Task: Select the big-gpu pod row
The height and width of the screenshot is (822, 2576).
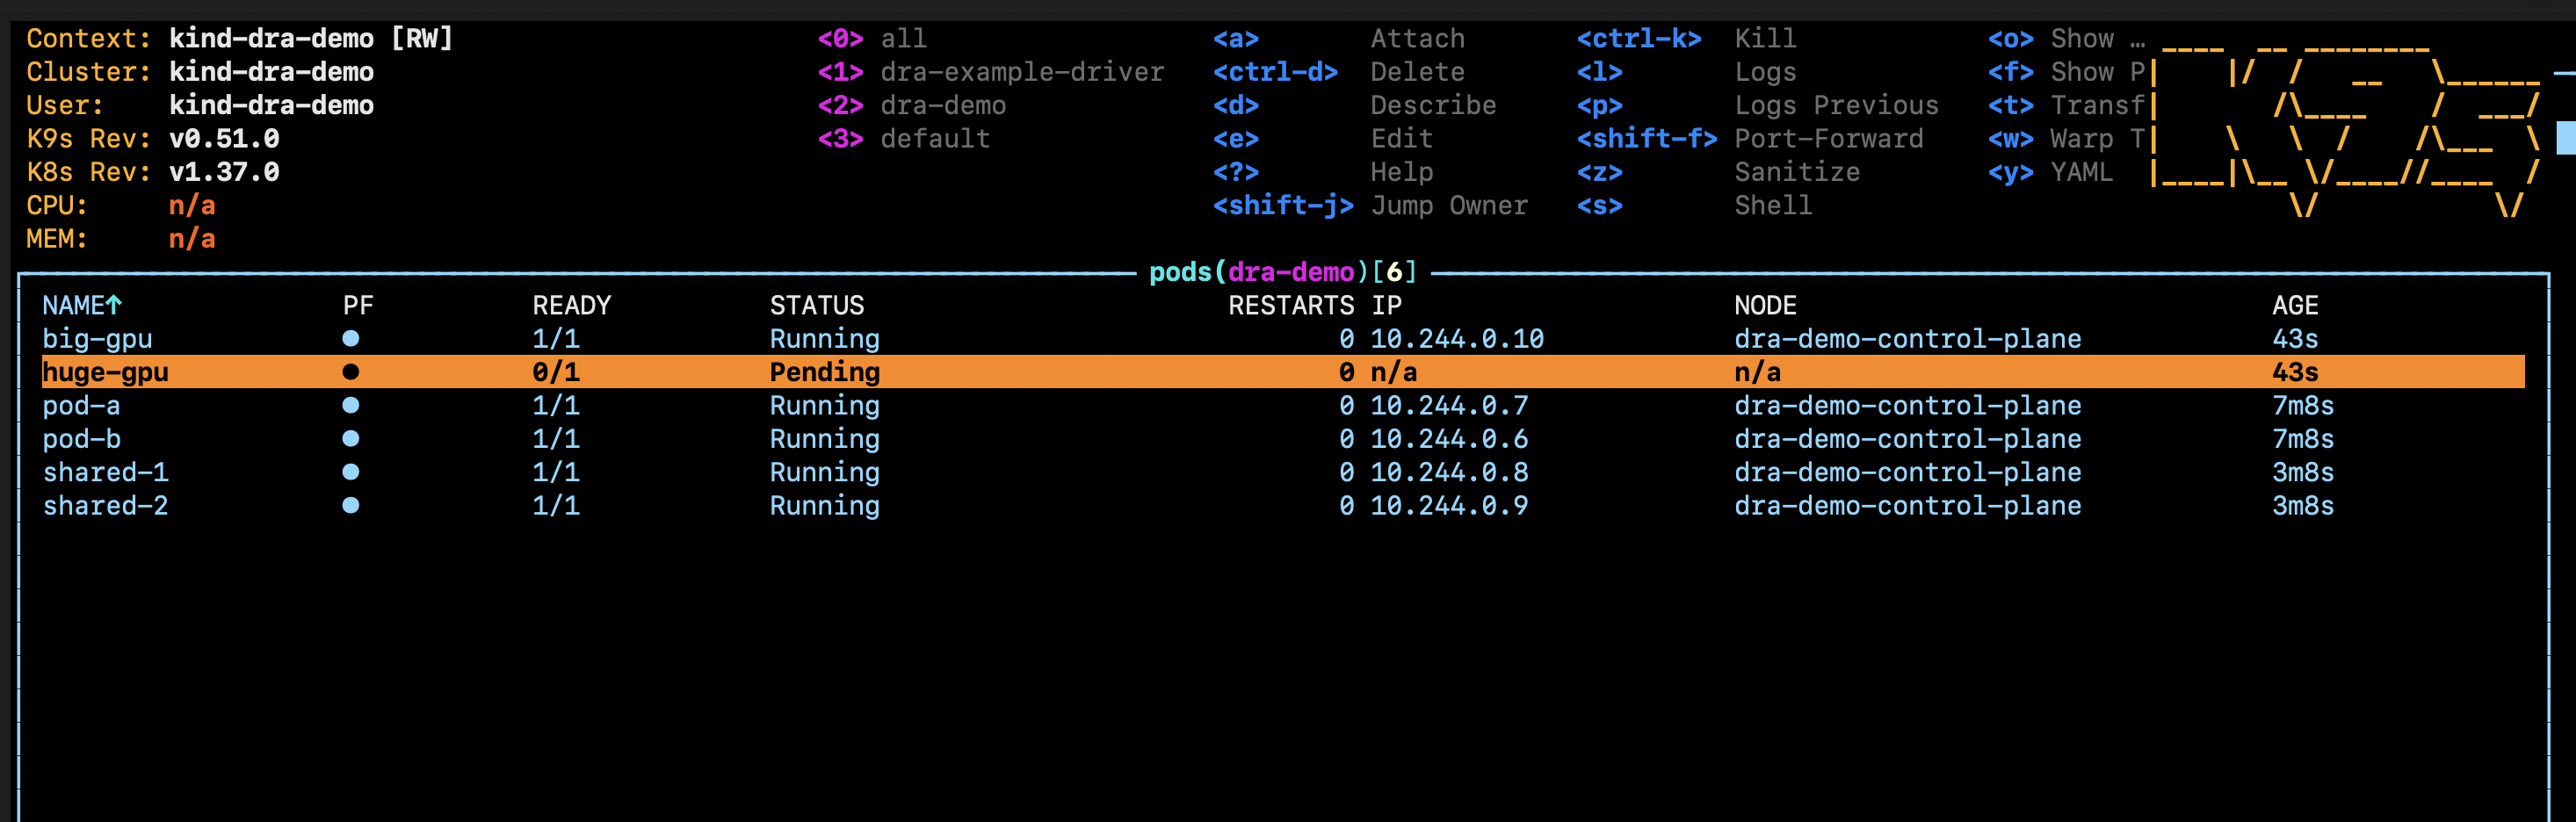Action: (x=1283, y=339)
